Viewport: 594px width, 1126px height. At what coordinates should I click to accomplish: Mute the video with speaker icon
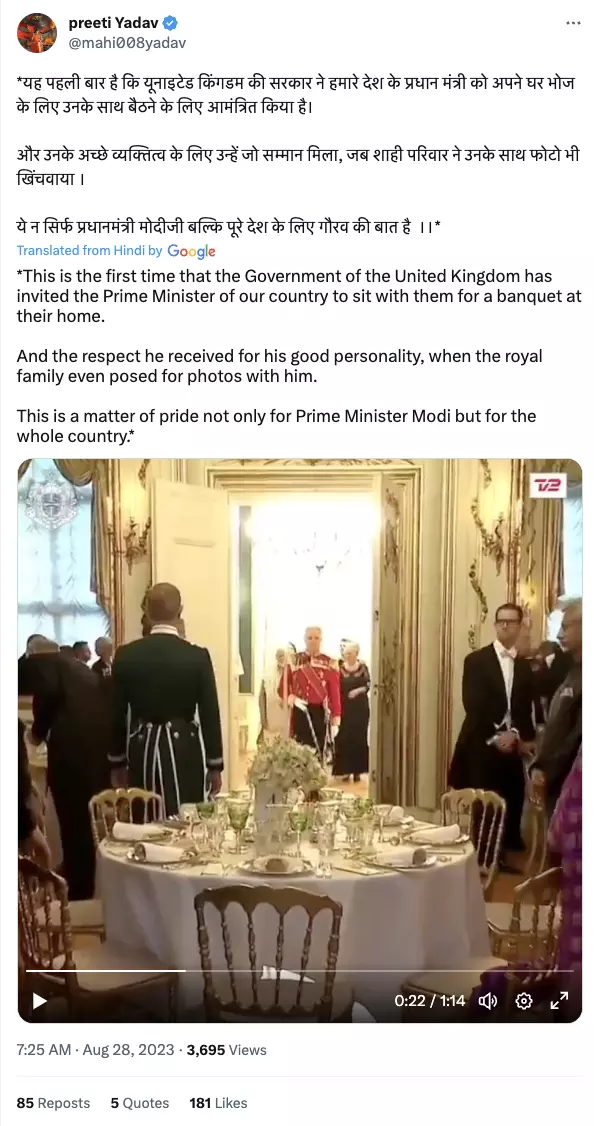click(488, 1000)
